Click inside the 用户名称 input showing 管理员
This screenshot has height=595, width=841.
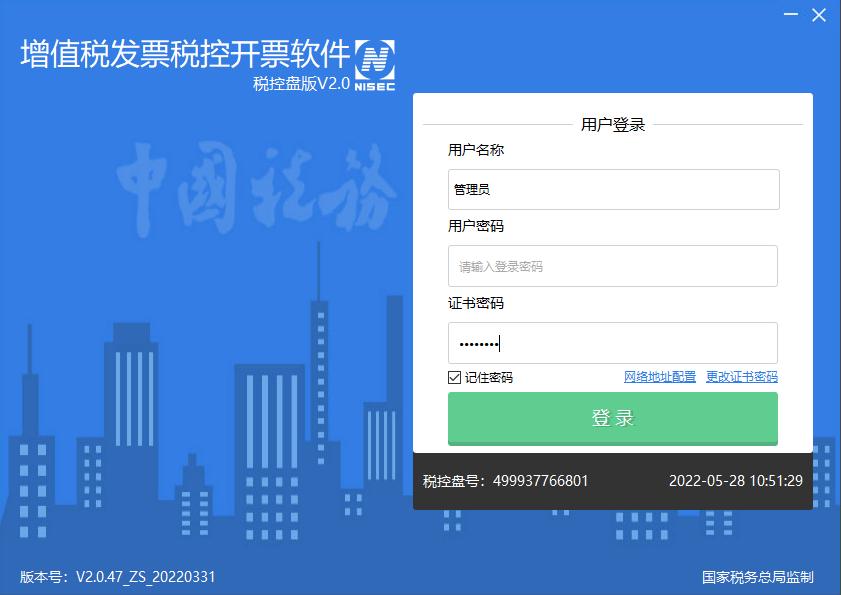point(612,189)
